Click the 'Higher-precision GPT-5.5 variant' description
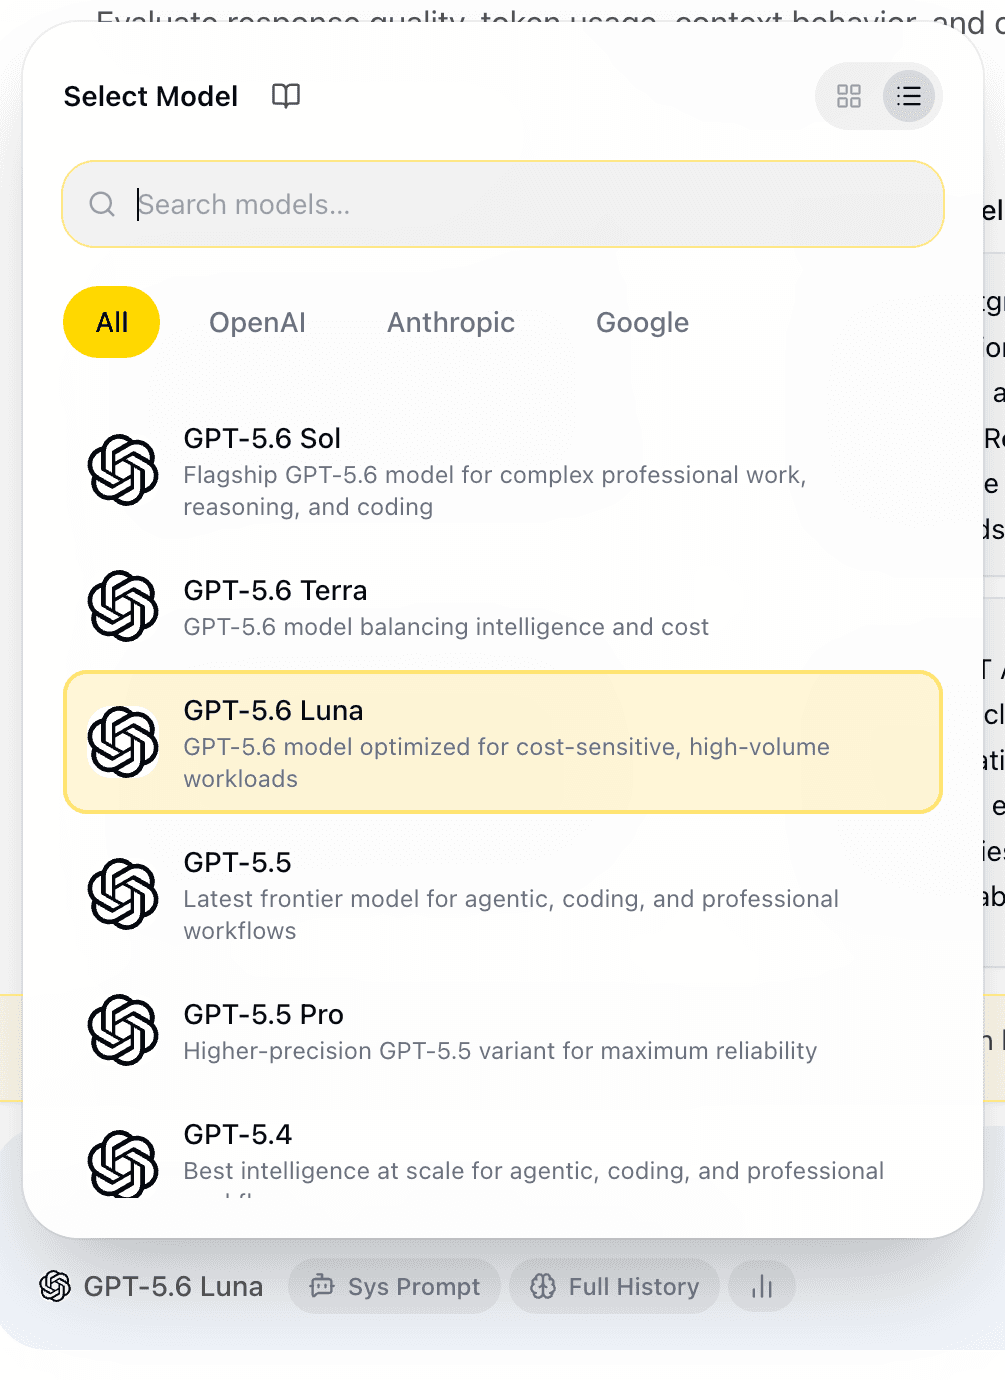Screen dimensions: 1005x1380 (x=500, y=1051)
